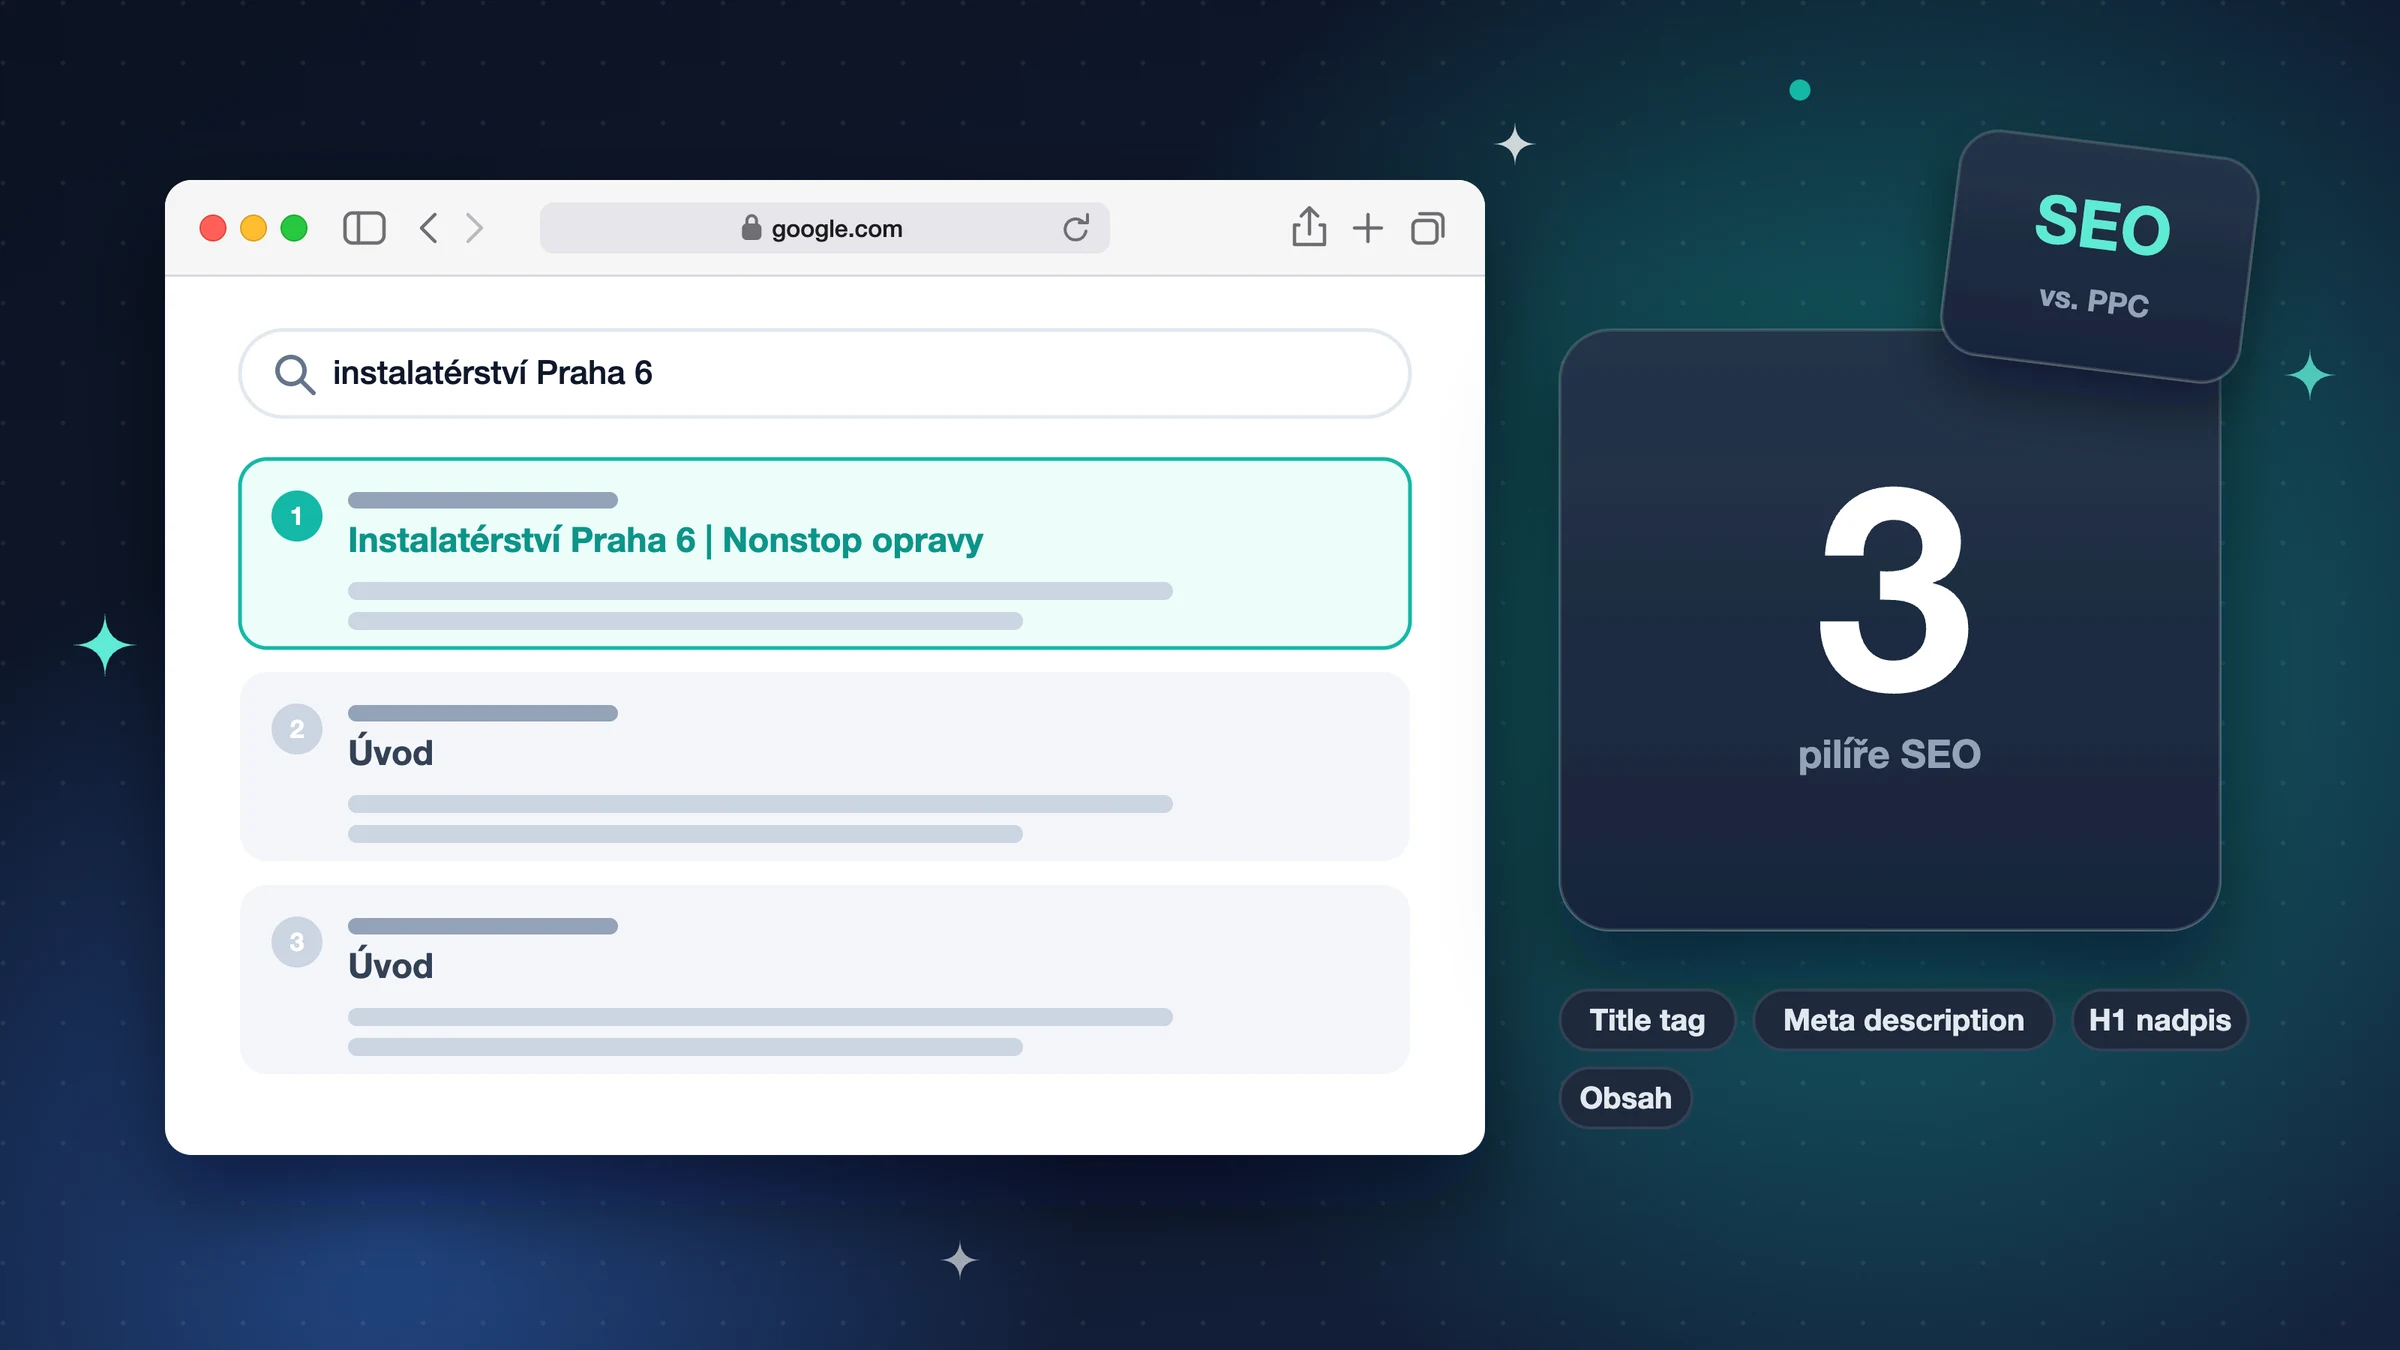Image resolution: width=2400 pixels, height=1350 pixels.
Task: Add a new tab with plus icon
Action: pyautogui.click(x=1367, y=228)
